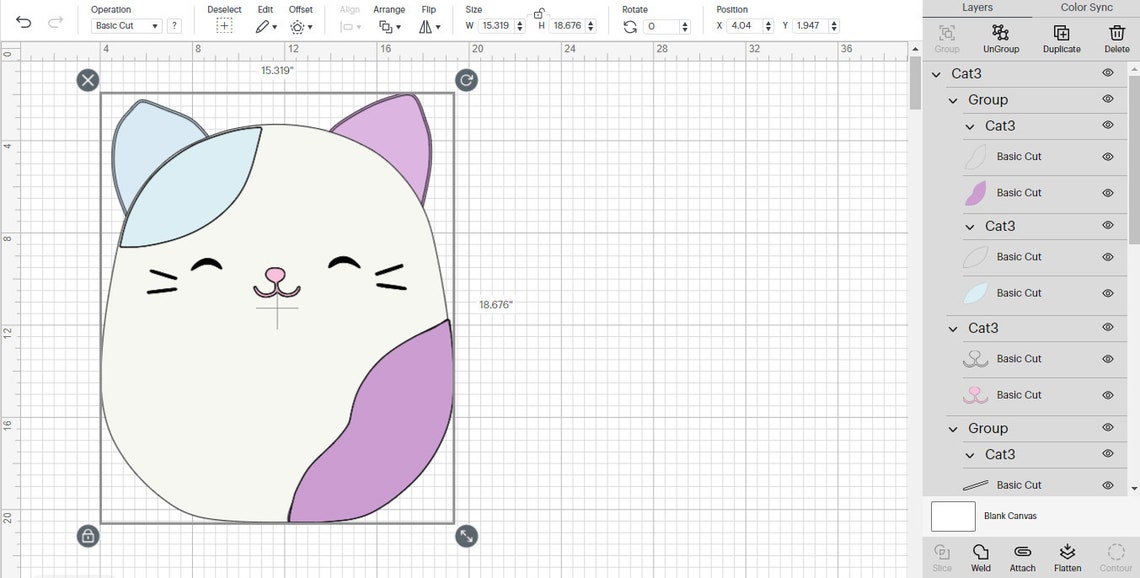The height and width of the screenshot is (578, 1140).
Task: UnGroup the selected elements
Action: [1000, 39]
